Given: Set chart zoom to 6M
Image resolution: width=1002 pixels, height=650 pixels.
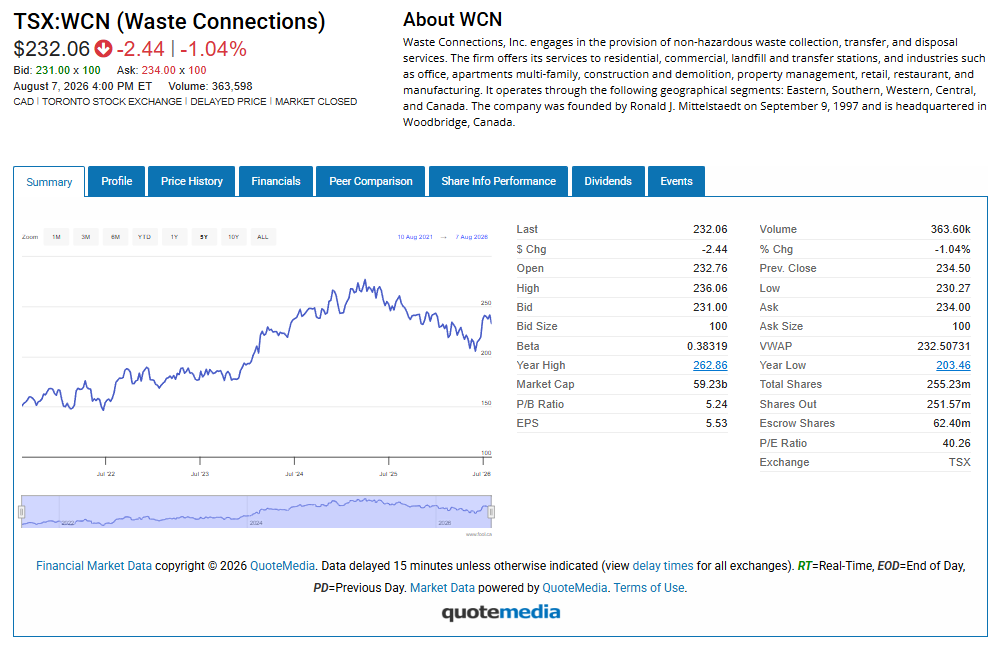Looking at the screenshot, I should (115, 237).
